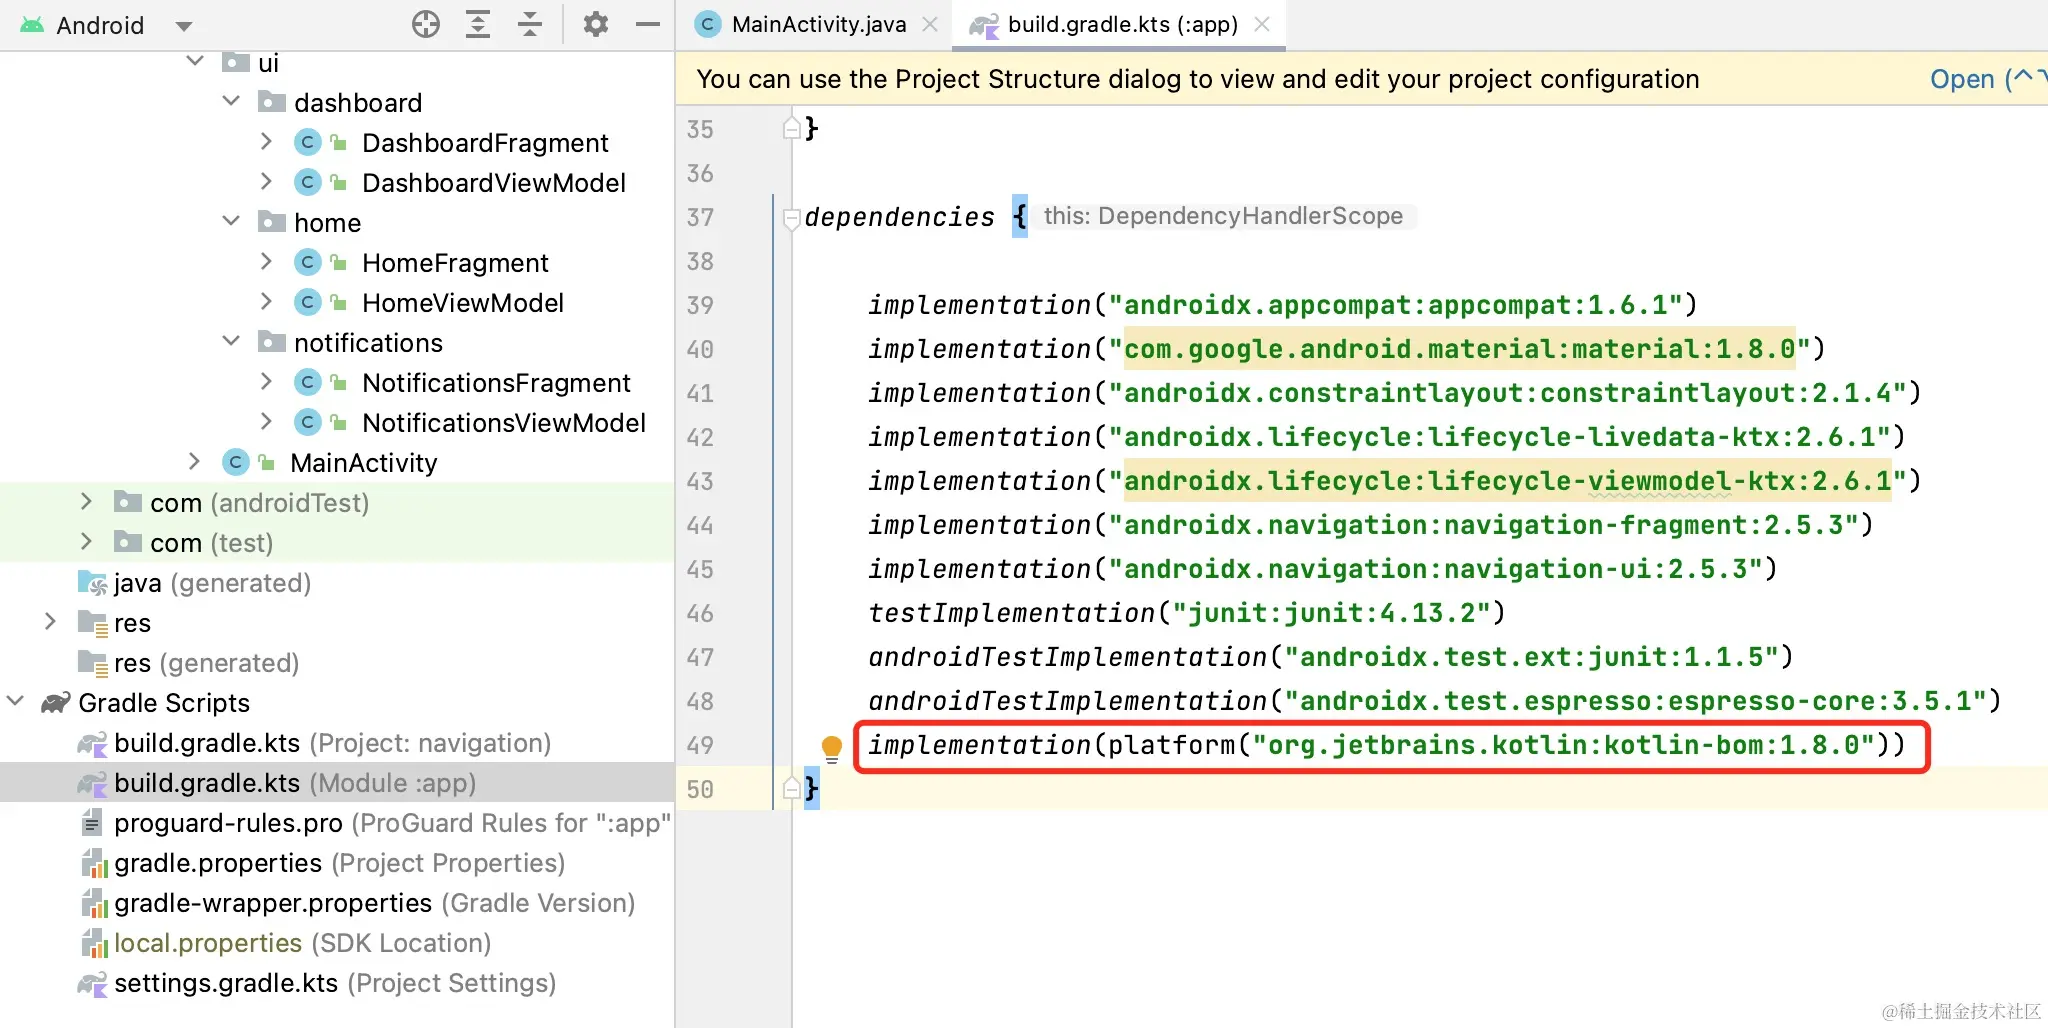Expand DashboardViewModel class node
The width and height of the screenshot is (2048, 1028).
[266, 181]
